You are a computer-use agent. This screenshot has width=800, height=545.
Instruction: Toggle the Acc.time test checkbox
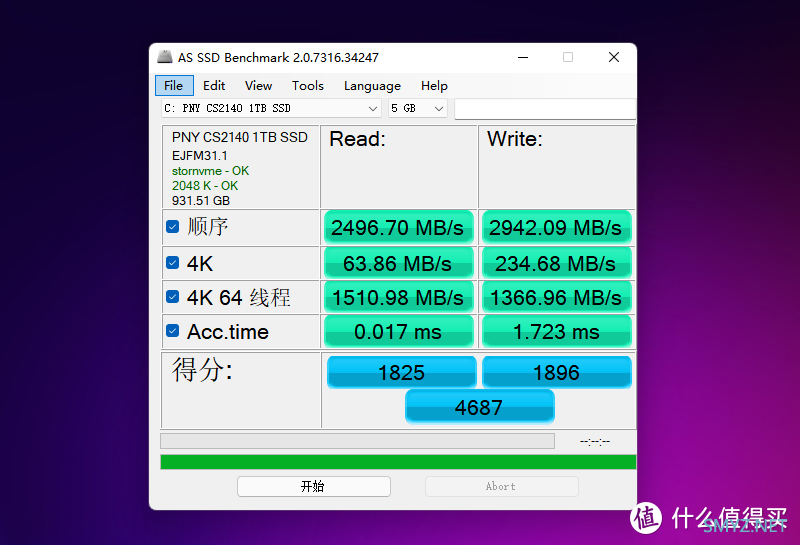click(172, 331)
